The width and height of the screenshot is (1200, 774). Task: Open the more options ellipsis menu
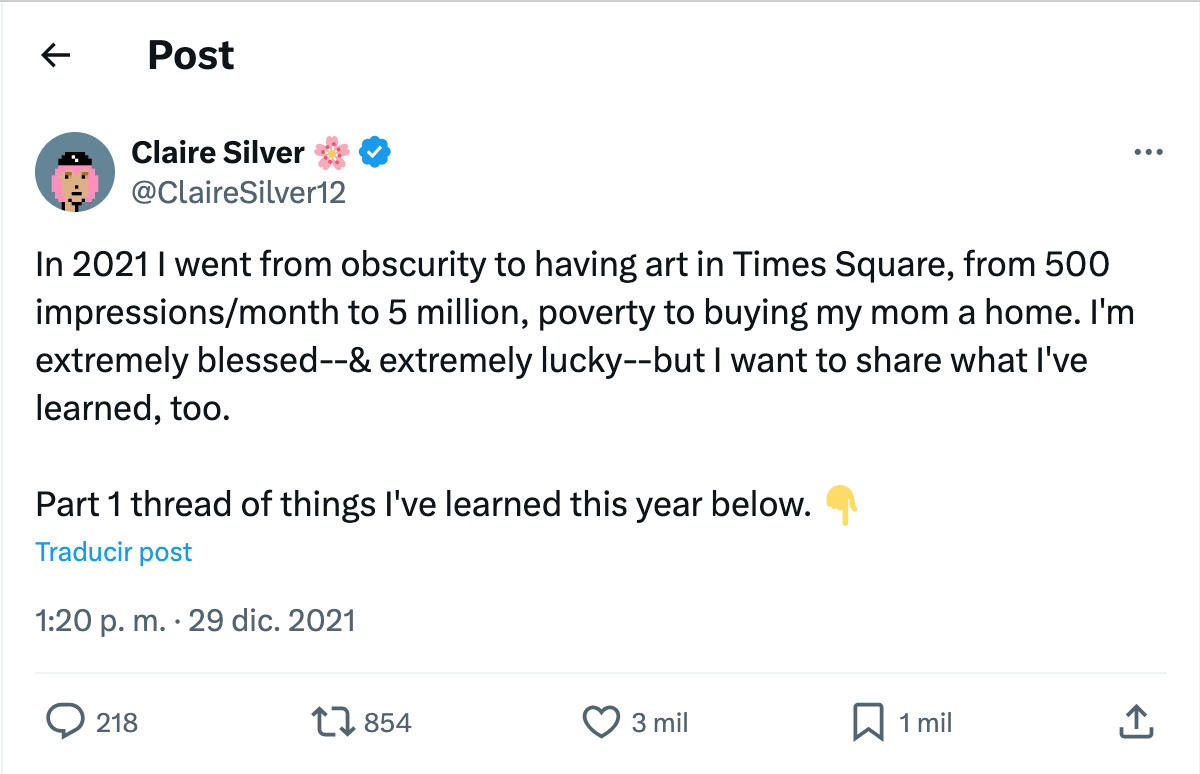1148,153
